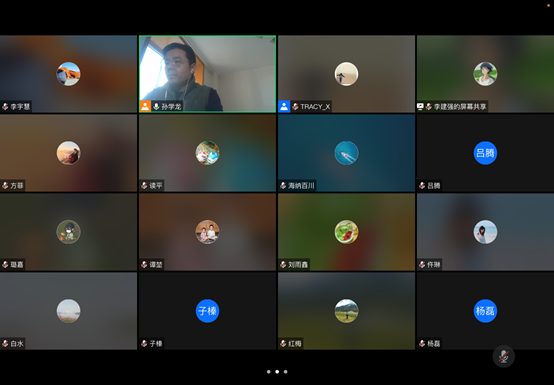Switch to the third page dot indicator
The width and height of the screenshot is (554, 385).
pyautogui.click(x=285, y=372)
